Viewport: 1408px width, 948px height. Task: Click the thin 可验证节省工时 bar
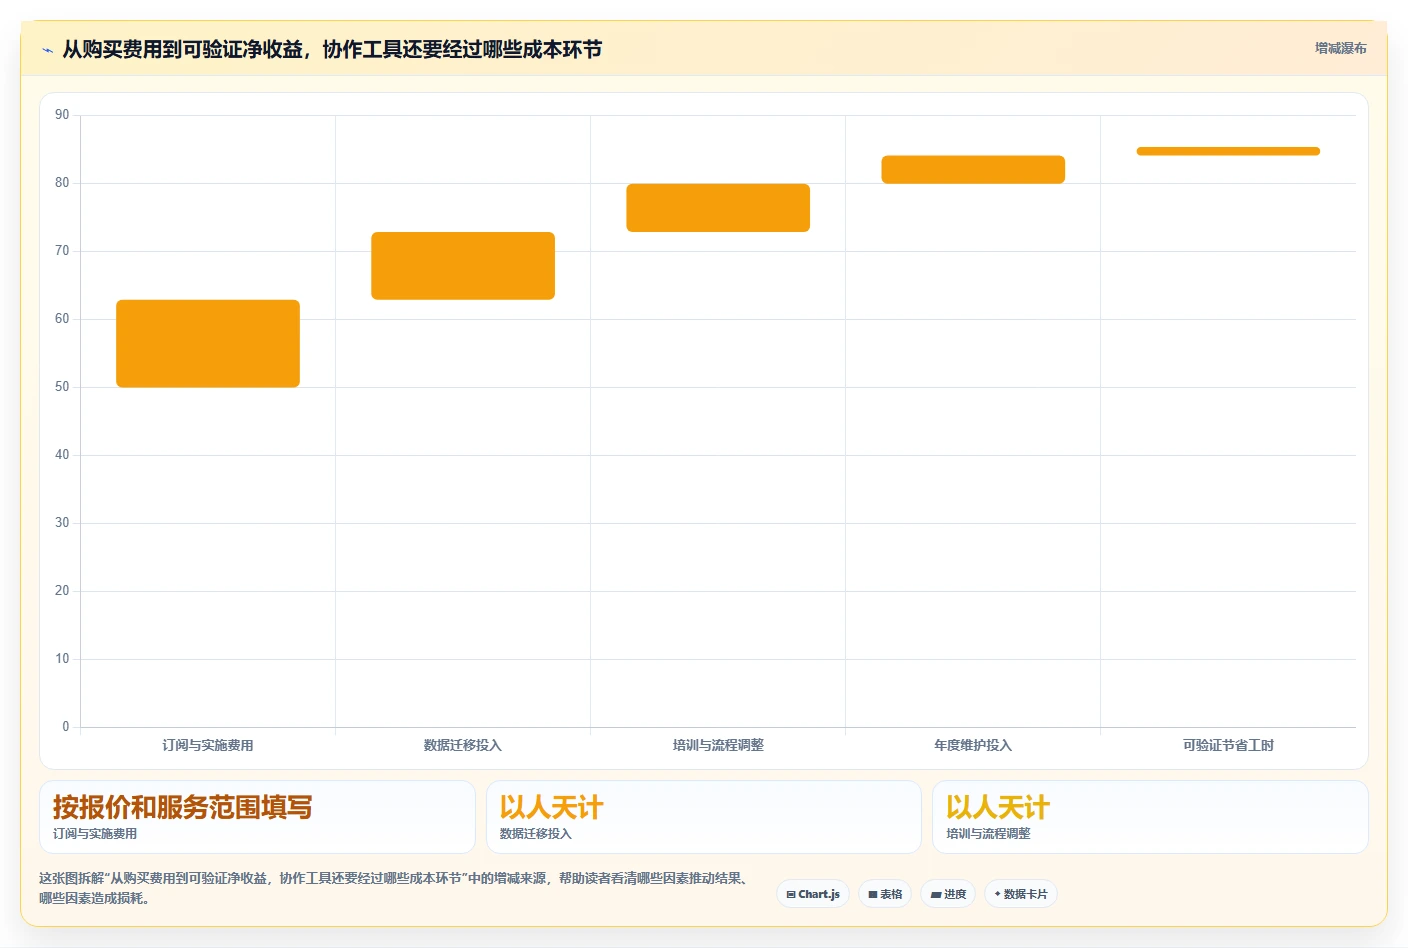(1228, 151)
